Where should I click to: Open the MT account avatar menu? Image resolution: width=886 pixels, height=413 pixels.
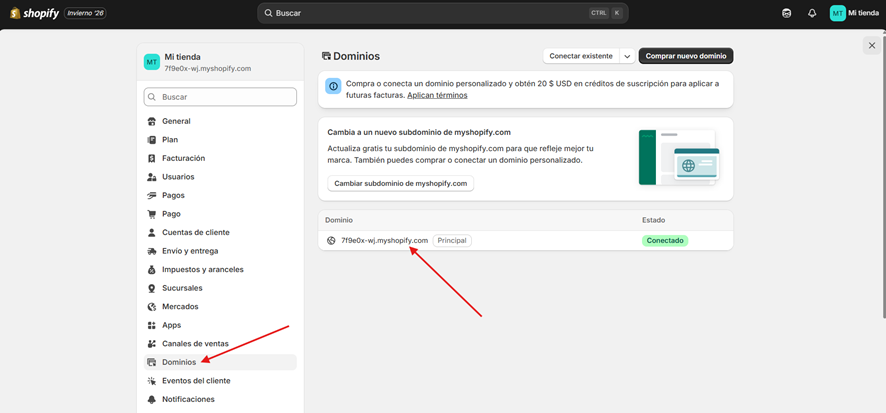[837, 13]
